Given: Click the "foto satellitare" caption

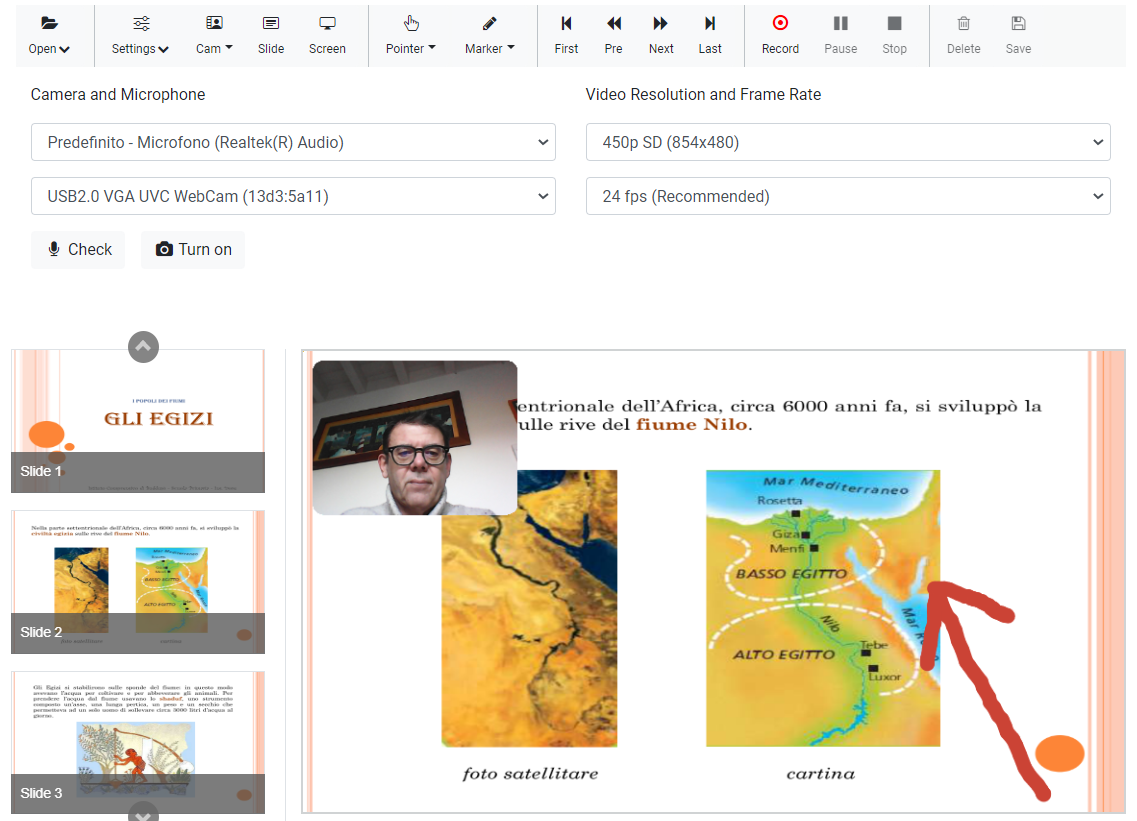Looking at the screenshot, I should tap(530, 774).
